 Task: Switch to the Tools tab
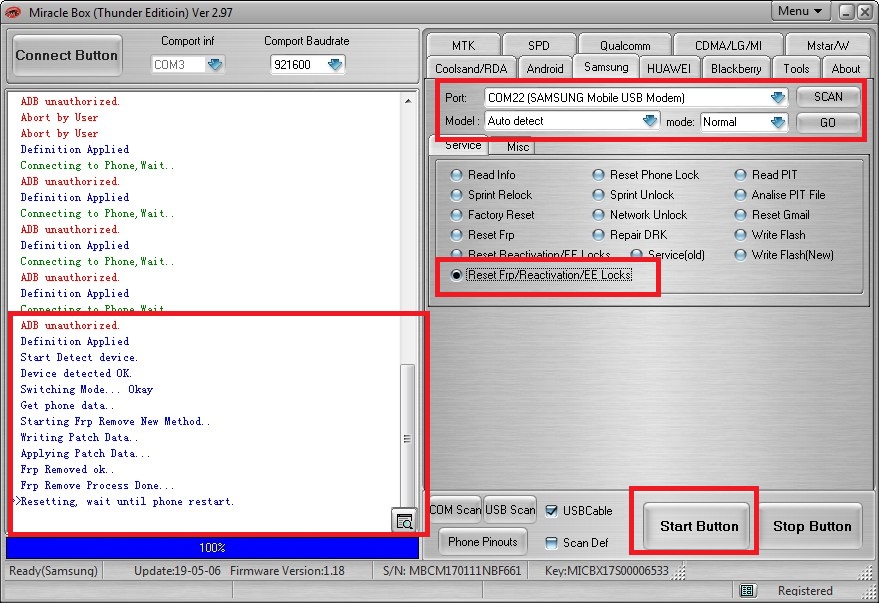[x=796, y=68]
